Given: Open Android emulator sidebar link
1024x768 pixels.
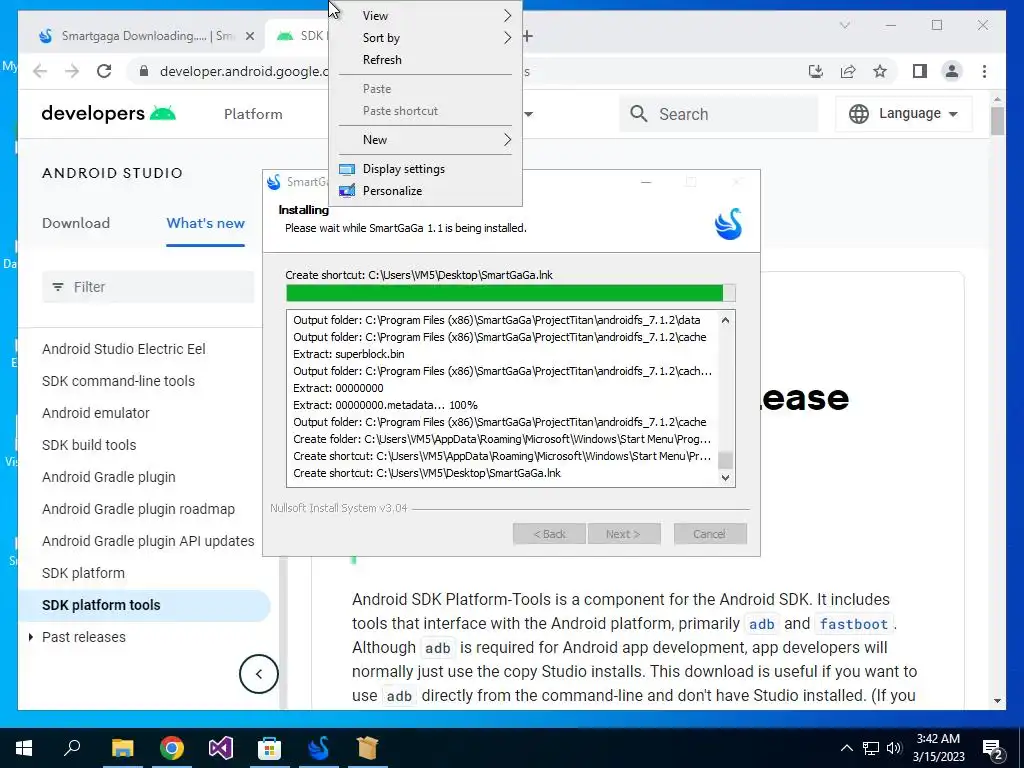Looking at the screenshot, I should pos(96,413).
